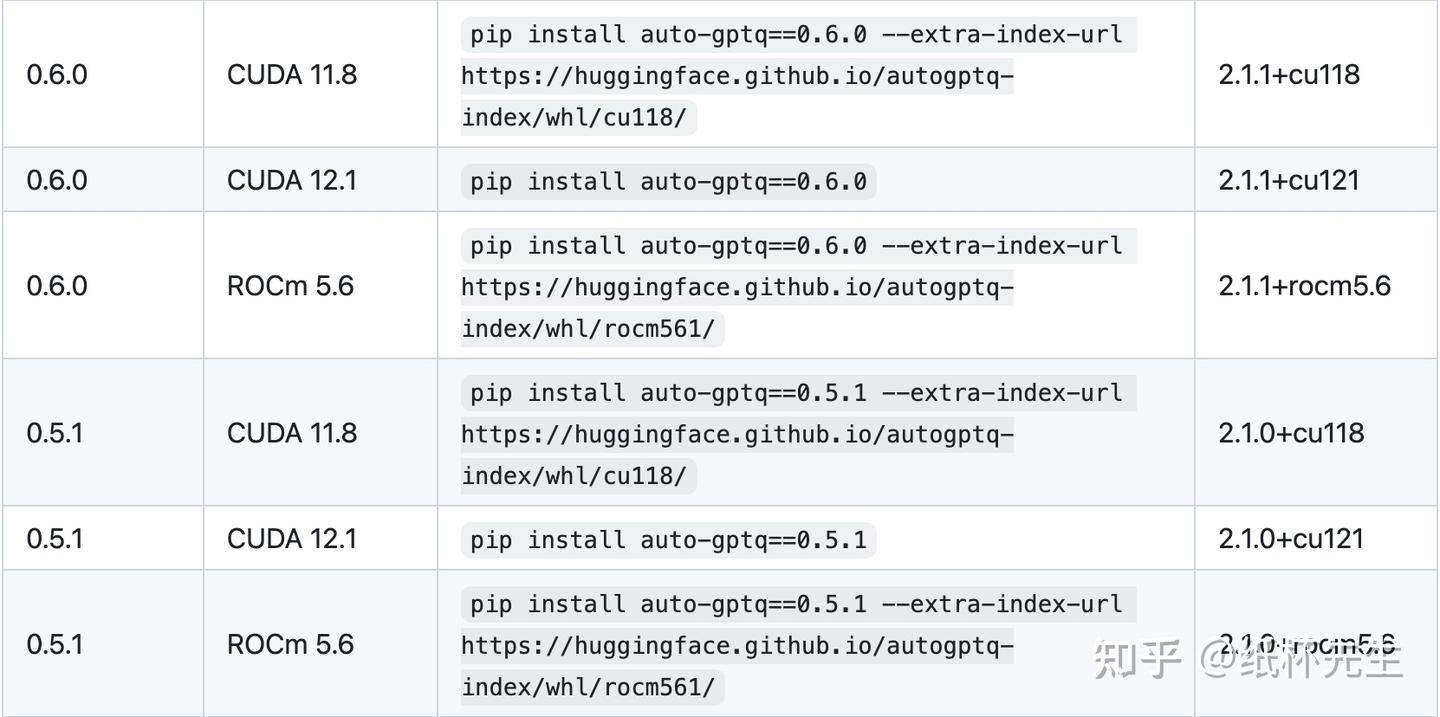
Task: Click the CUDA 11.8 cell in first row
Action: pyautogui.click(x=292, y=75)
